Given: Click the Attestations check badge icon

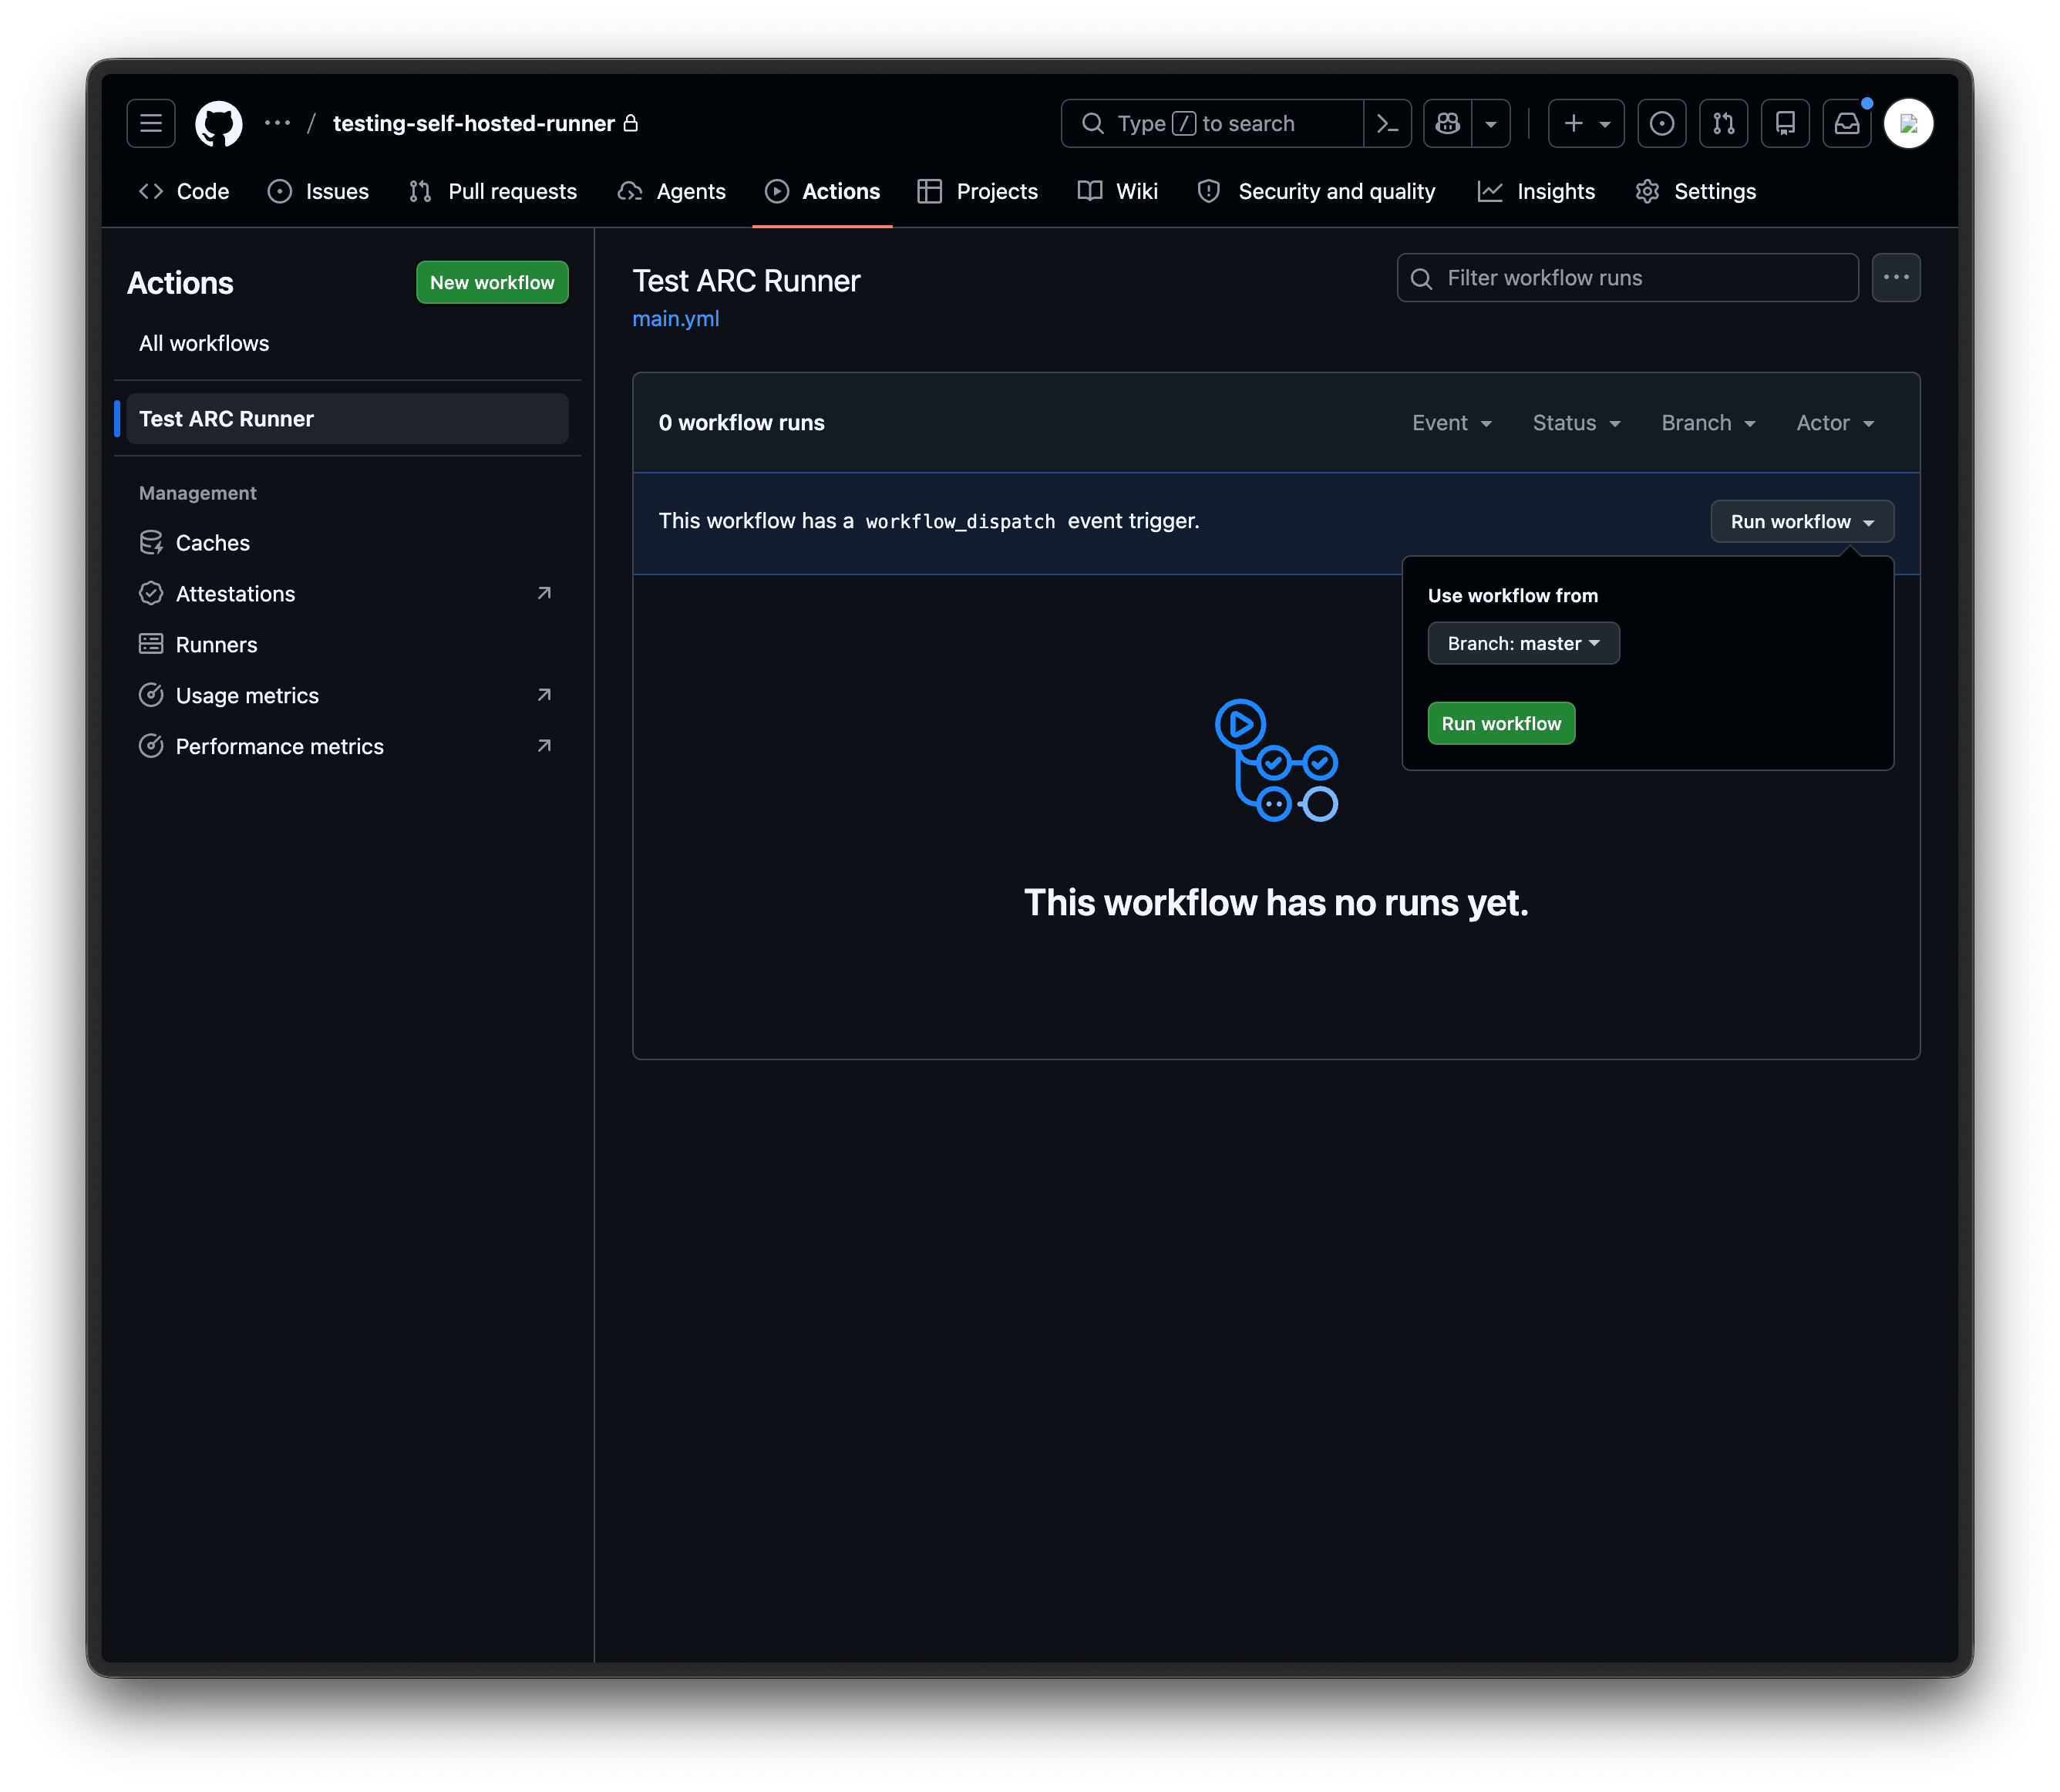Looking at the screenshot, I should pos(151,594).
